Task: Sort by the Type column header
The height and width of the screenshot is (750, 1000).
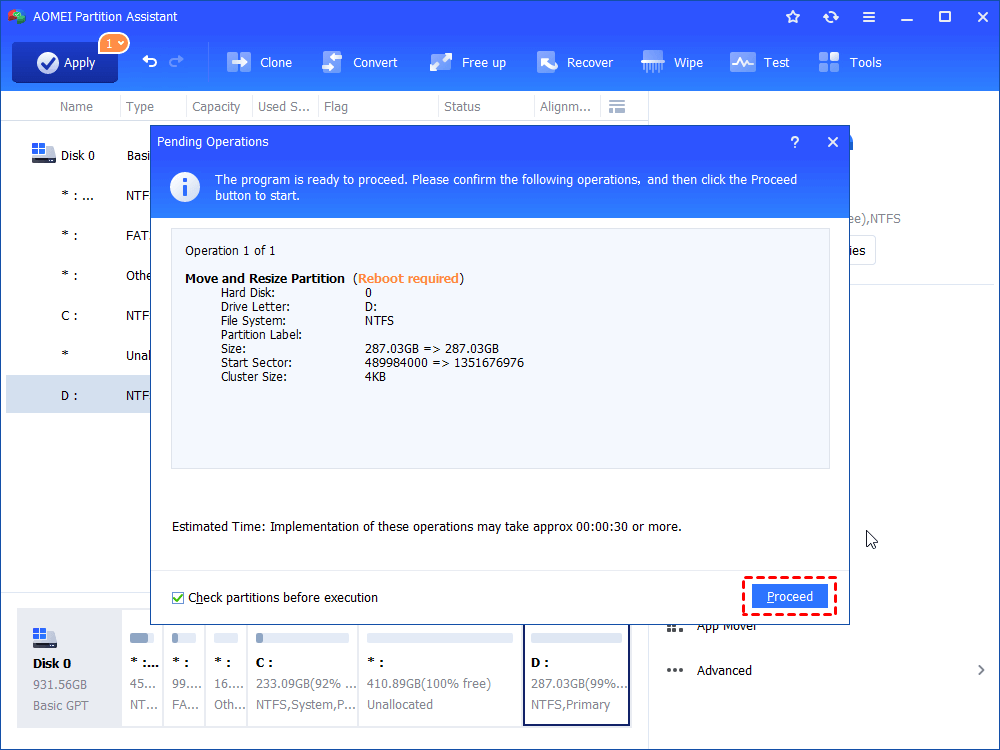Action: tap(140, 107)
